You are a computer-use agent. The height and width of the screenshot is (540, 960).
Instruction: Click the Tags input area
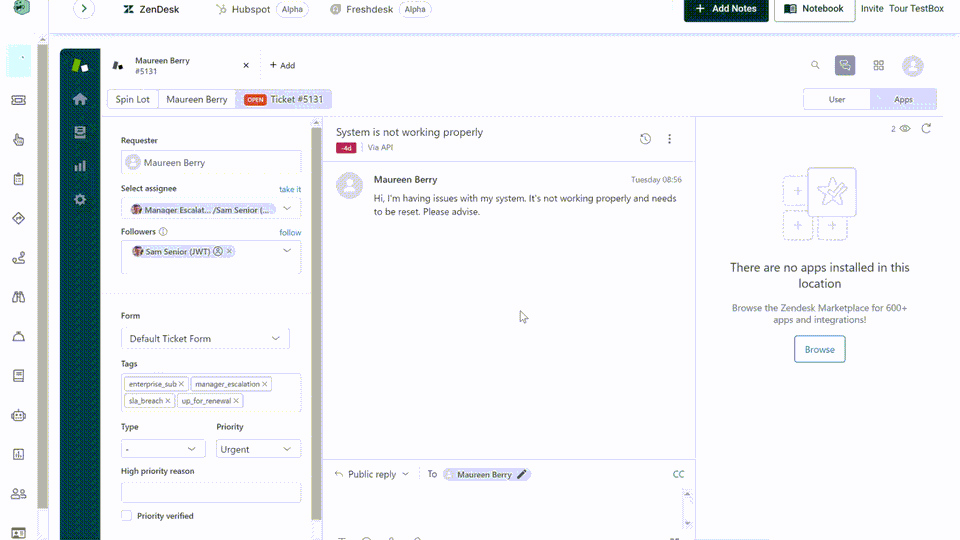[x=211, y=392]
